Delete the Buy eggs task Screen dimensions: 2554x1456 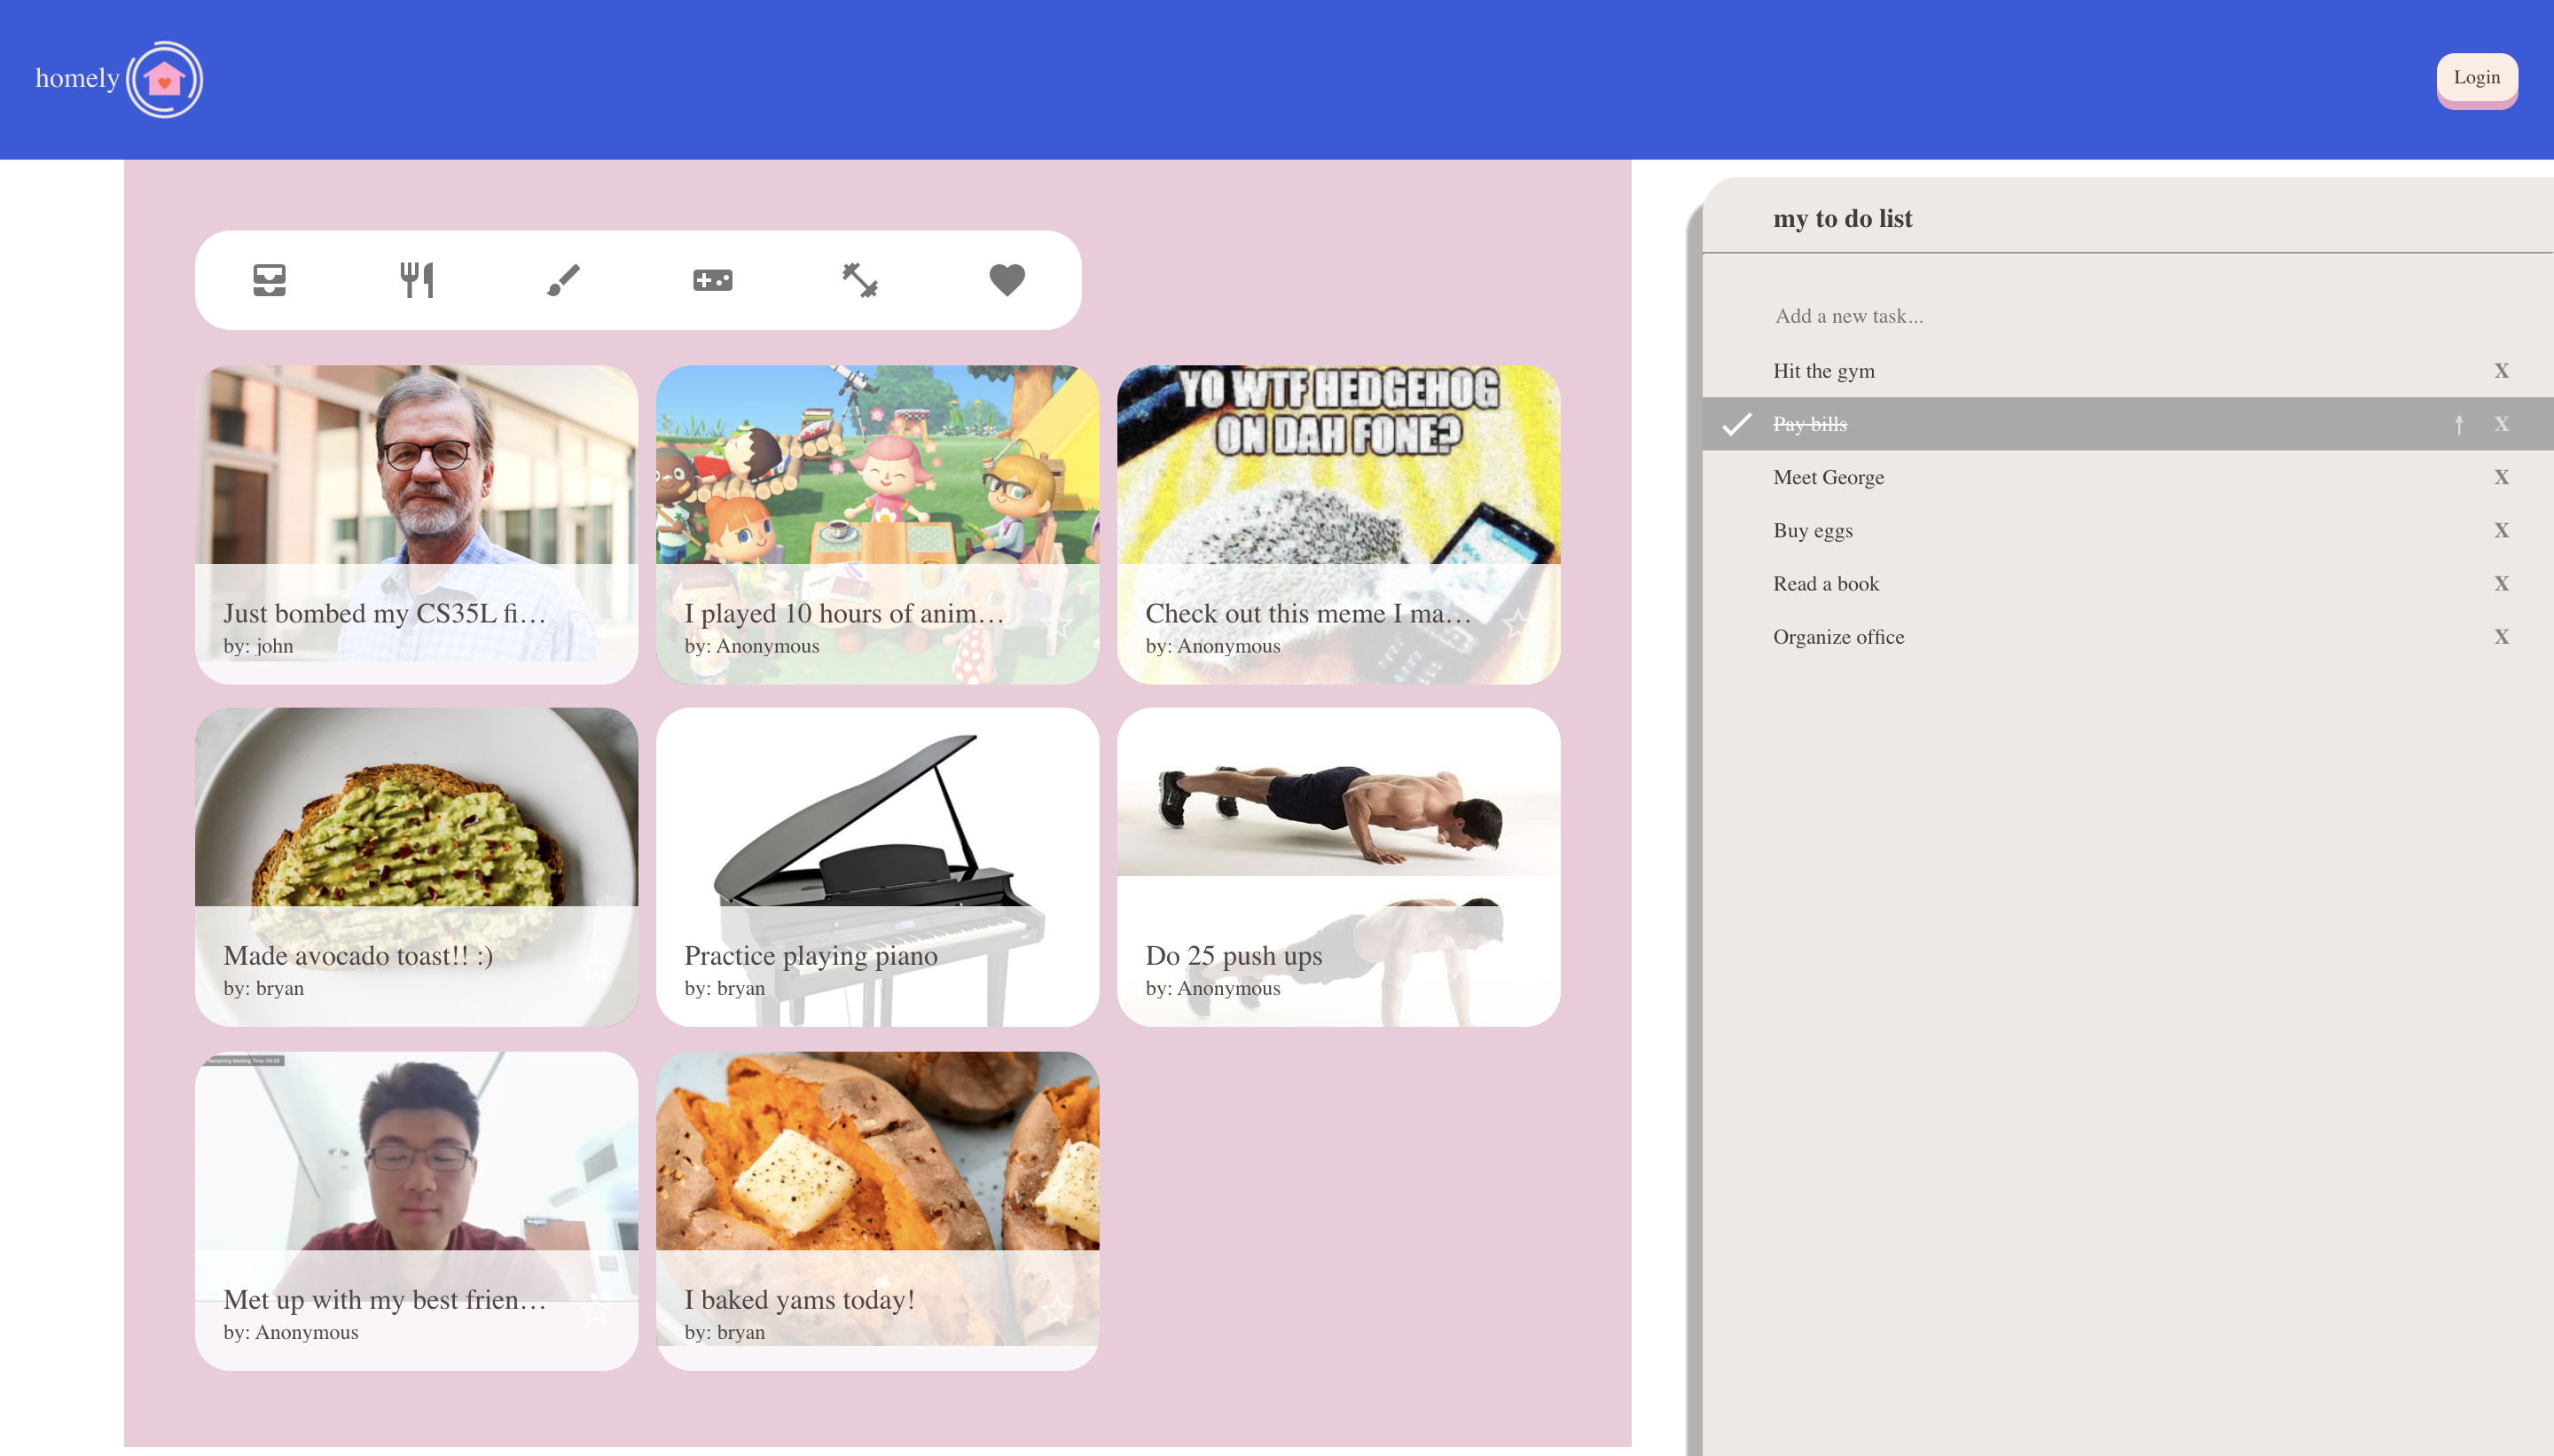[2500, 531]
